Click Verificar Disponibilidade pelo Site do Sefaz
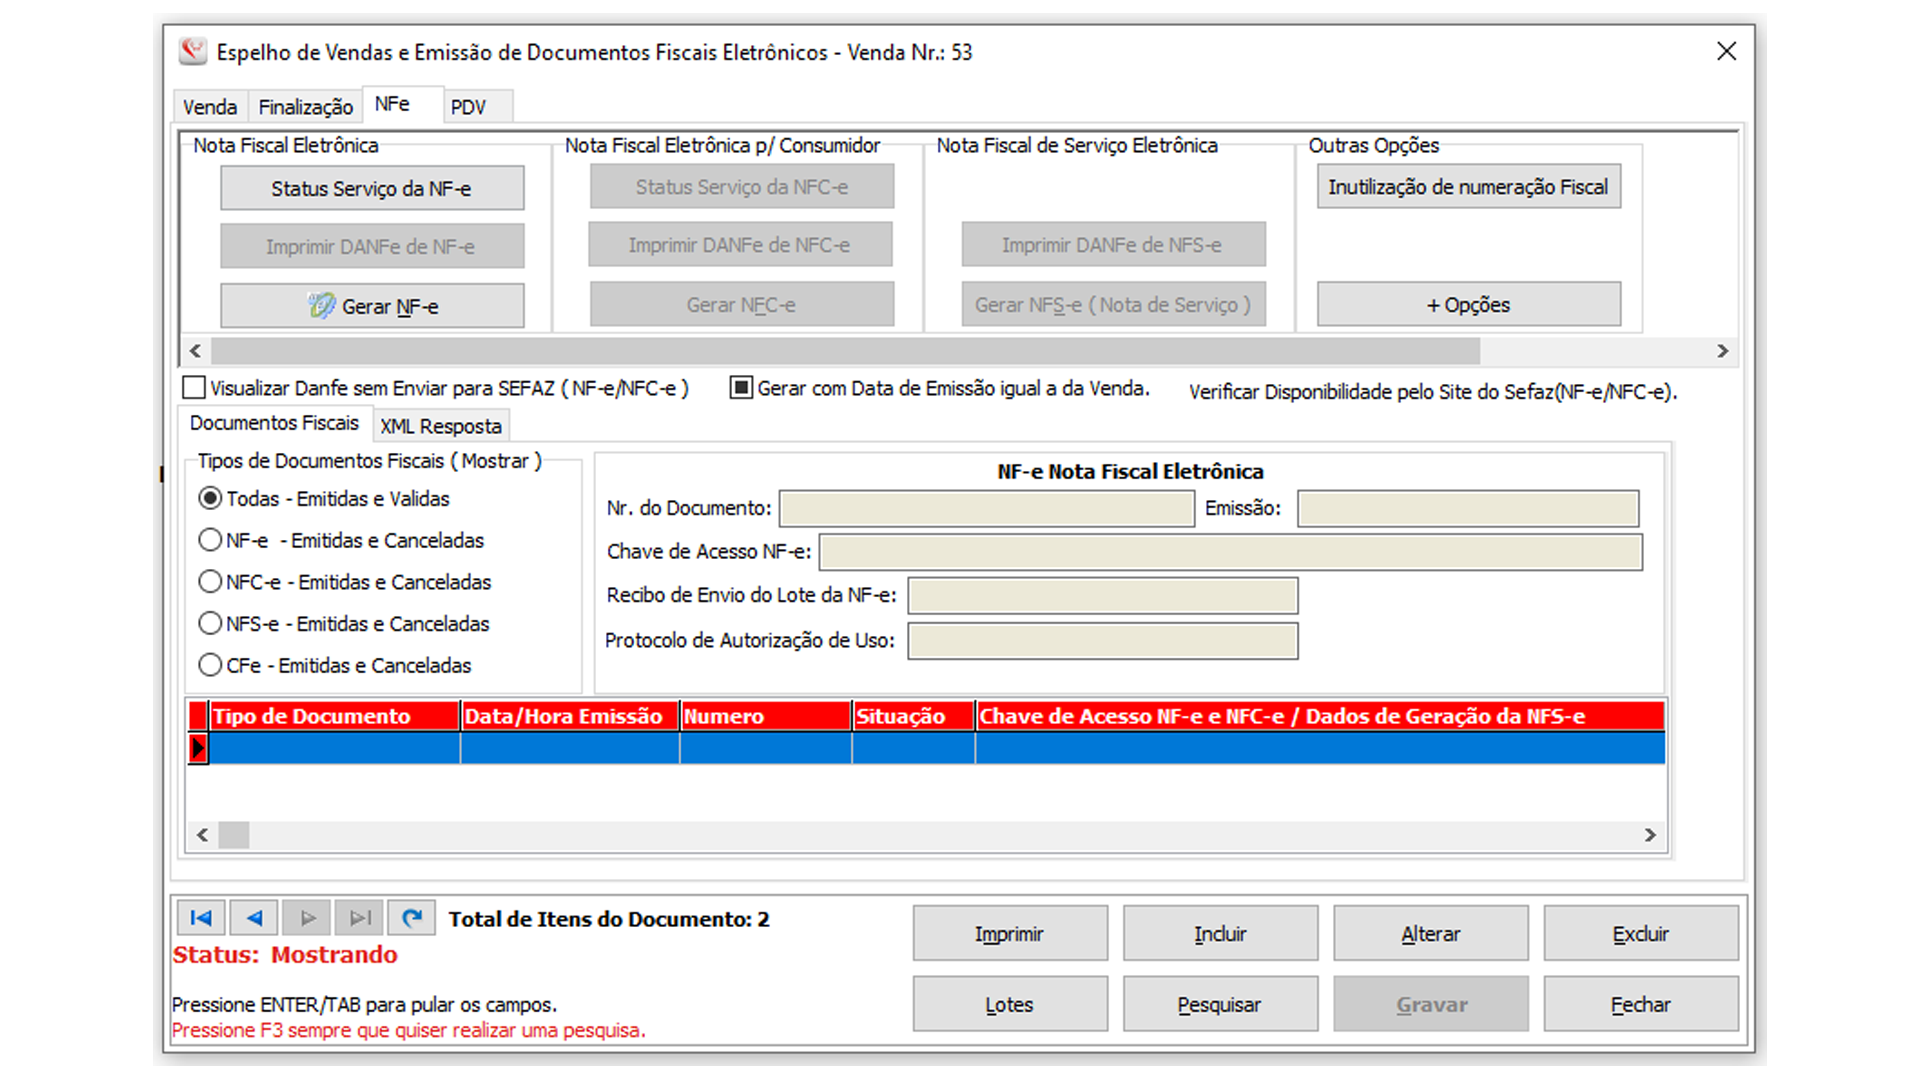1920x1080 pixels. (x=1433, y=392)
